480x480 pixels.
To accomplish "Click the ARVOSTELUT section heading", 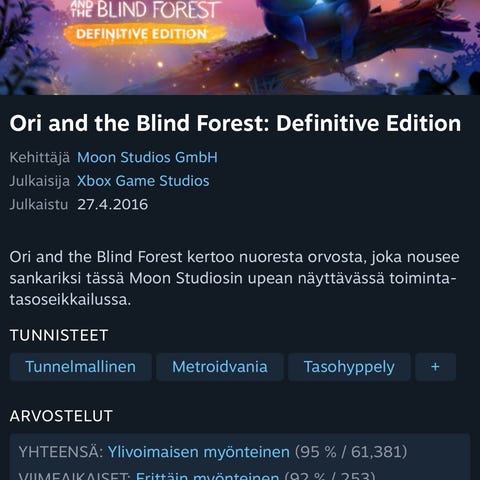I will (x=61, y=416).
